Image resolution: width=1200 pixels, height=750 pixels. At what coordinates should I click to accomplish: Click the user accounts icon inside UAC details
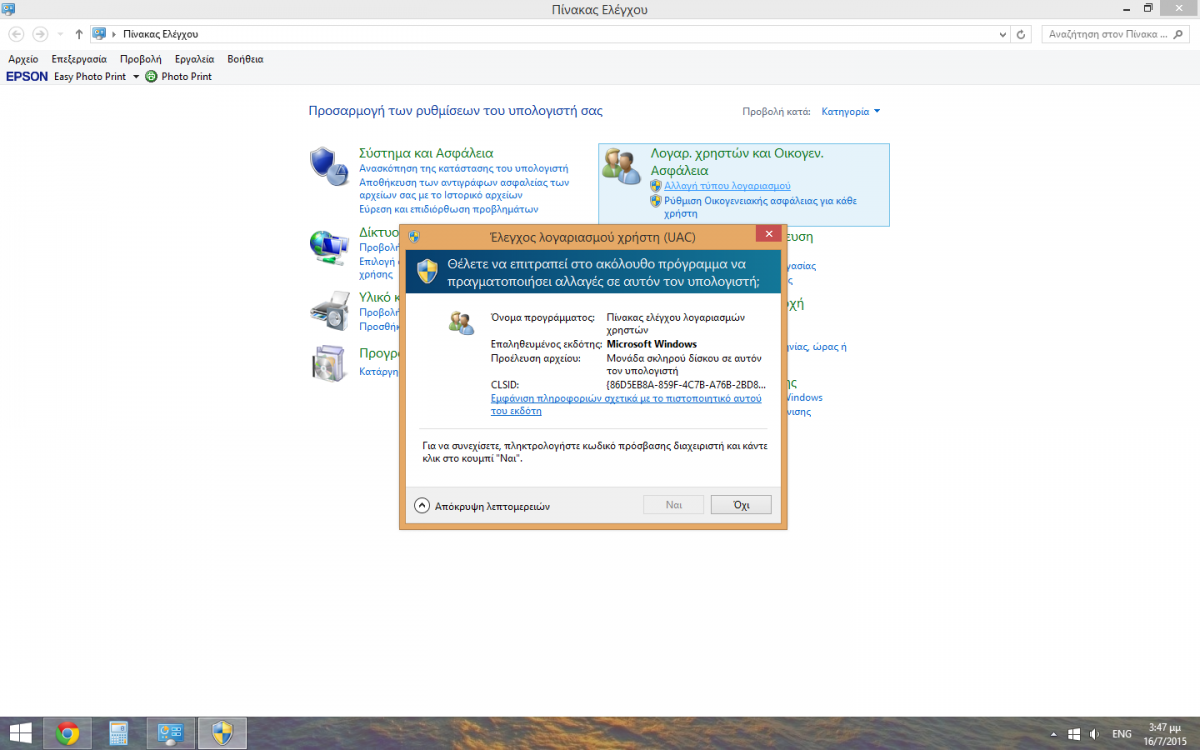pyautogui.click(x=461, y=322)
